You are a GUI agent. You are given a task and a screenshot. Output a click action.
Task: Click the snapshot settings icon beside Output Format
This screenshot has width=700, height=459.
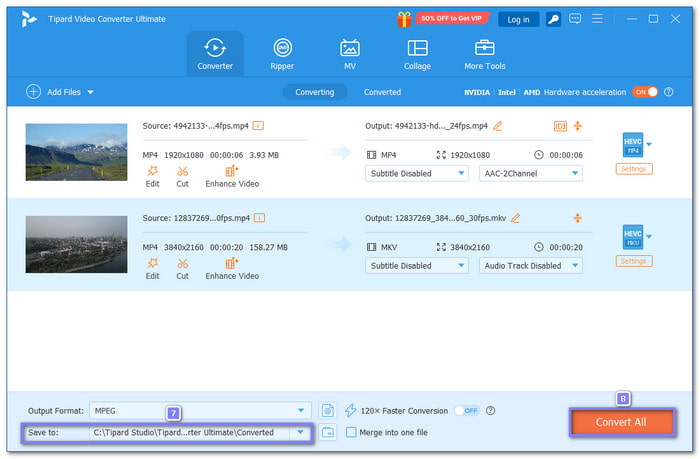click(x=328, y=410)
